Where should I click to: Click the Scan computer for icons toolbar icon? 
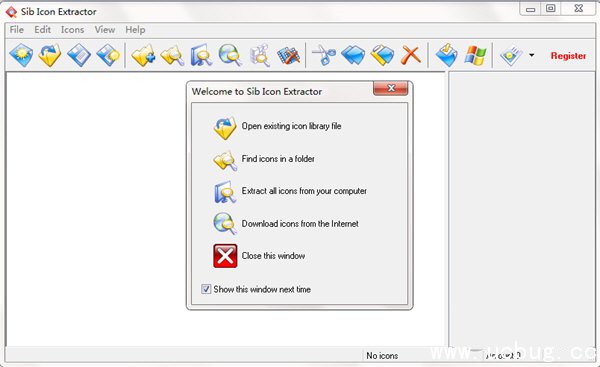pos(201,55)
